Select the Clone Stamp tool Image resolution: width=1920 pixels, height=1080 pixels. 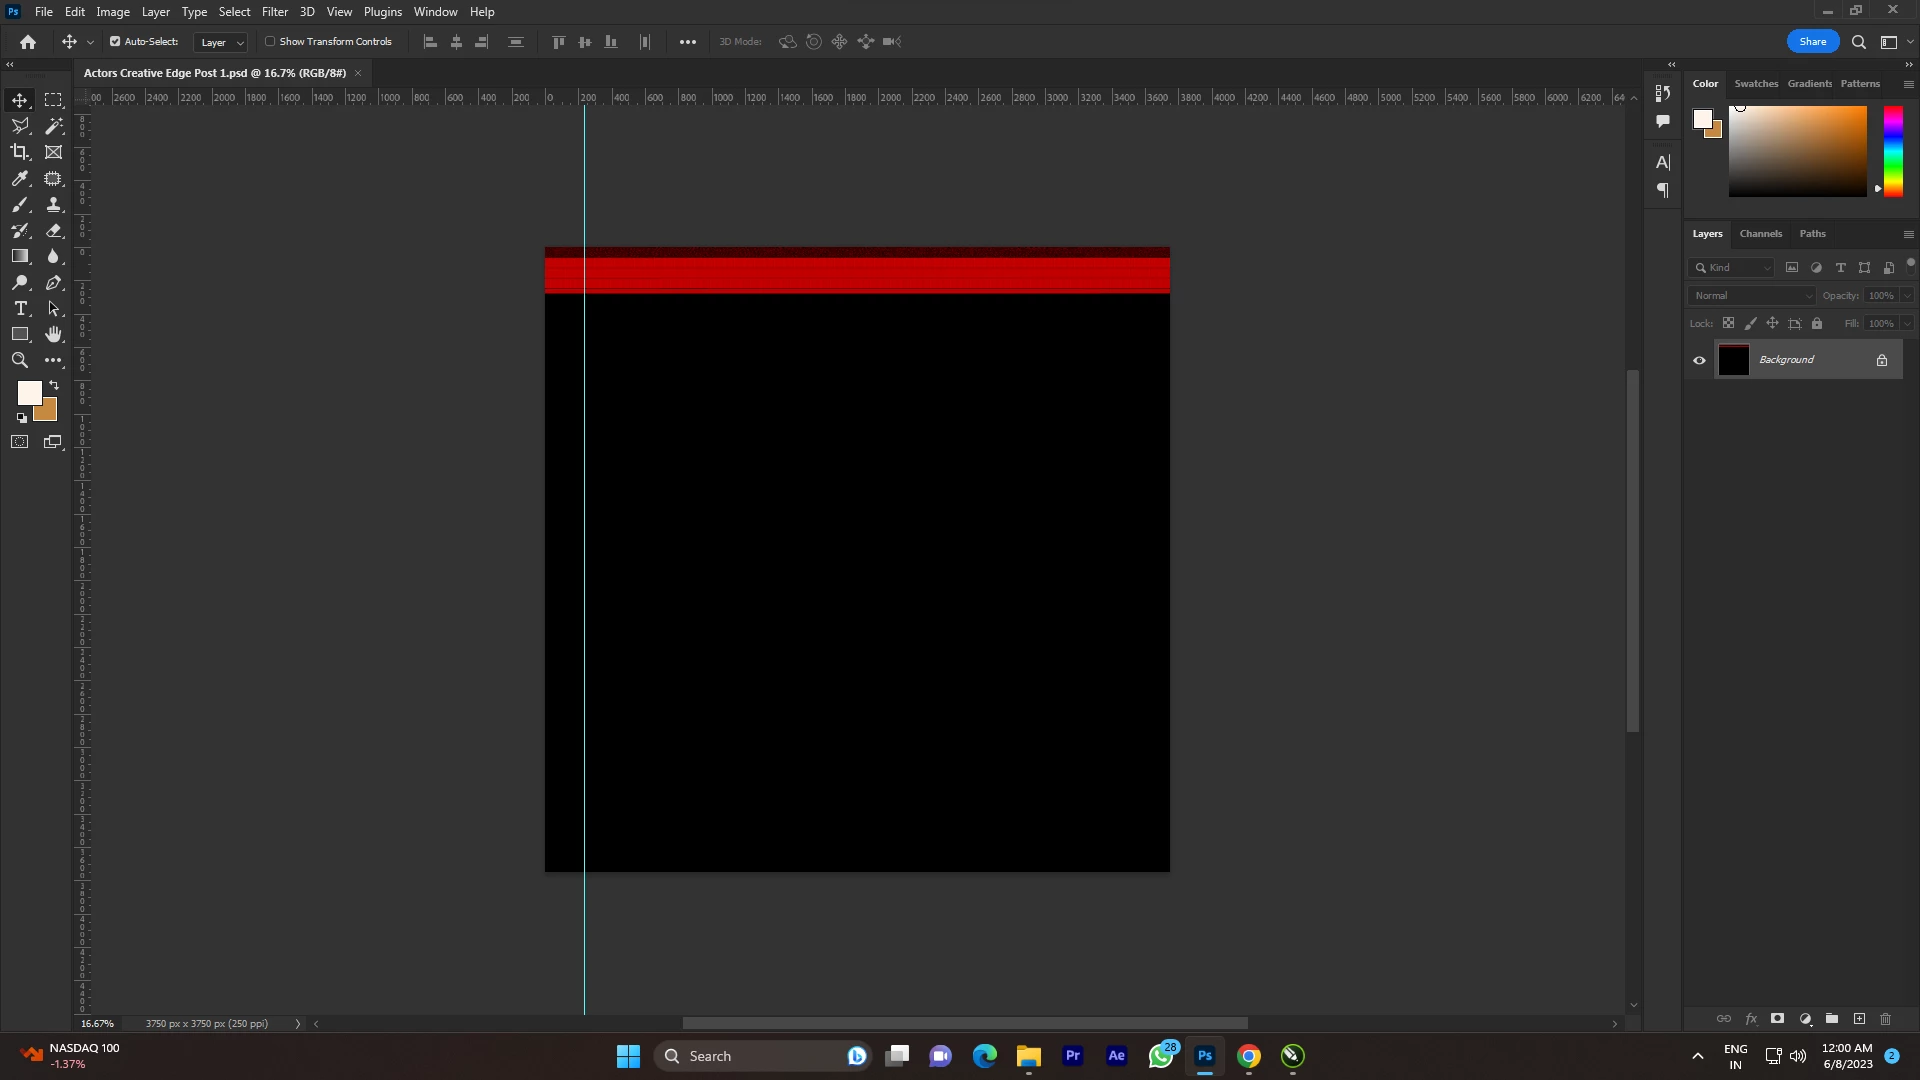click(x=54, y=204)
